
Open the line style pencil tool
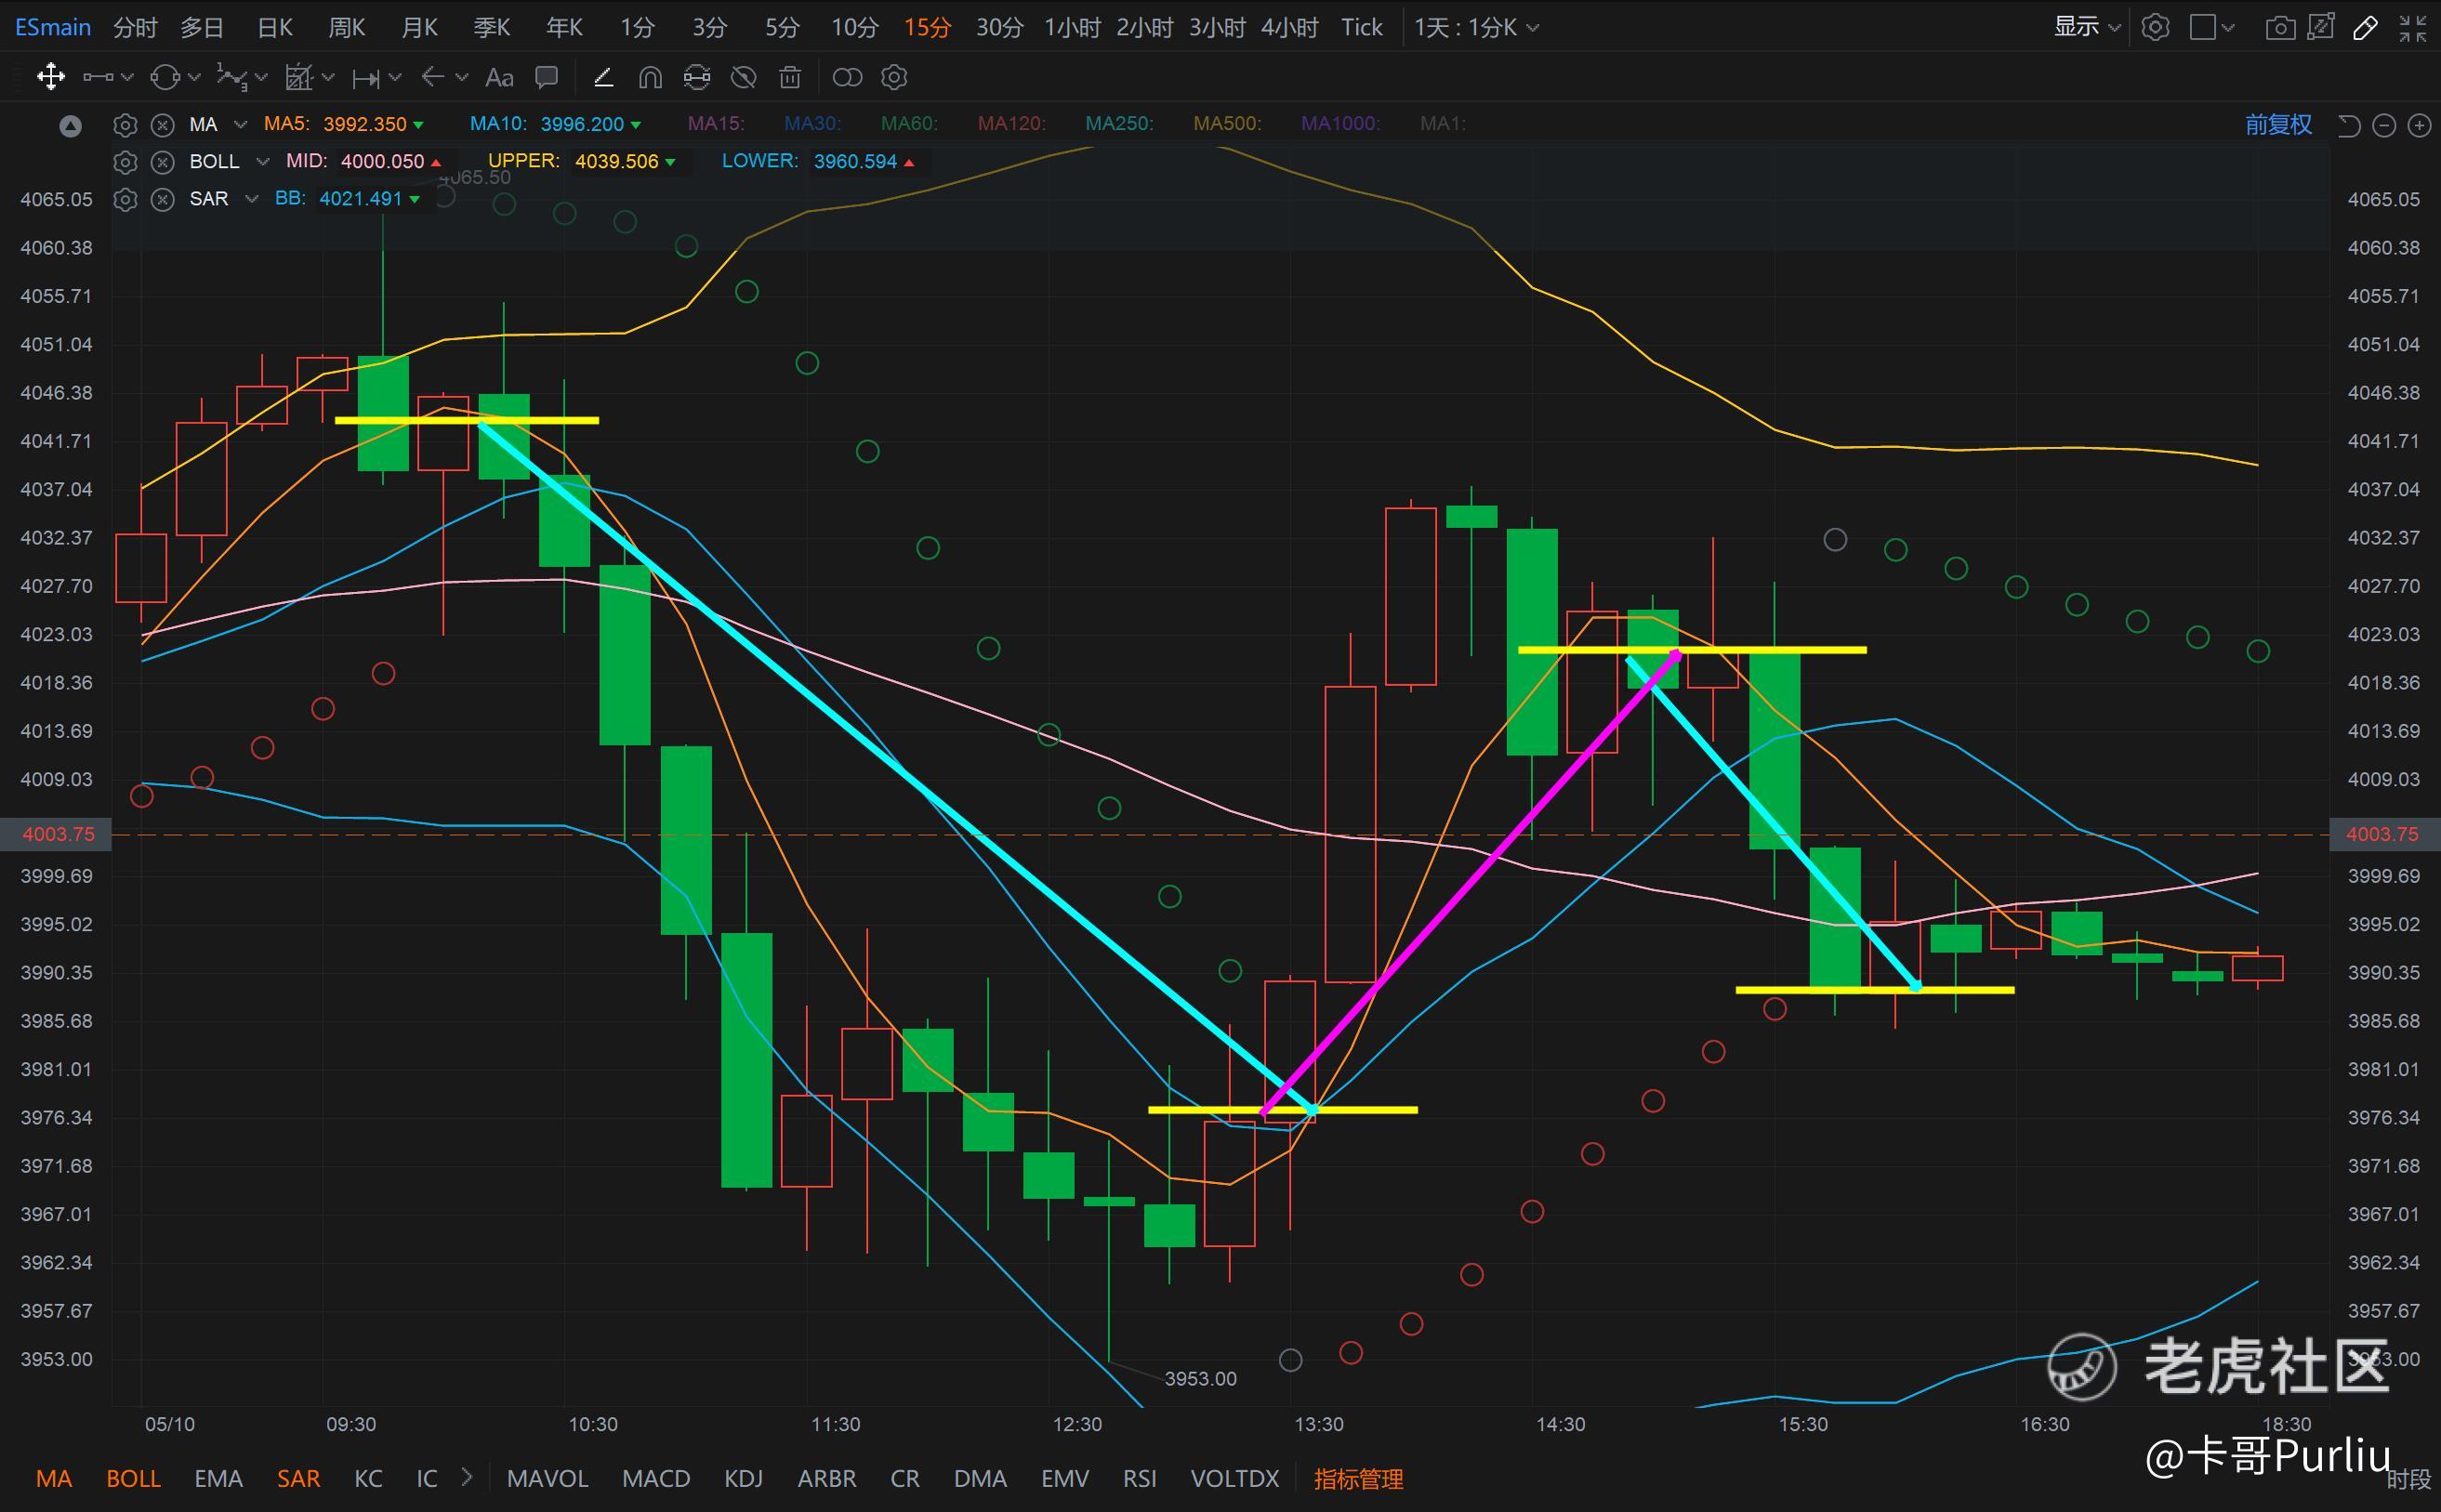point(603,77)
